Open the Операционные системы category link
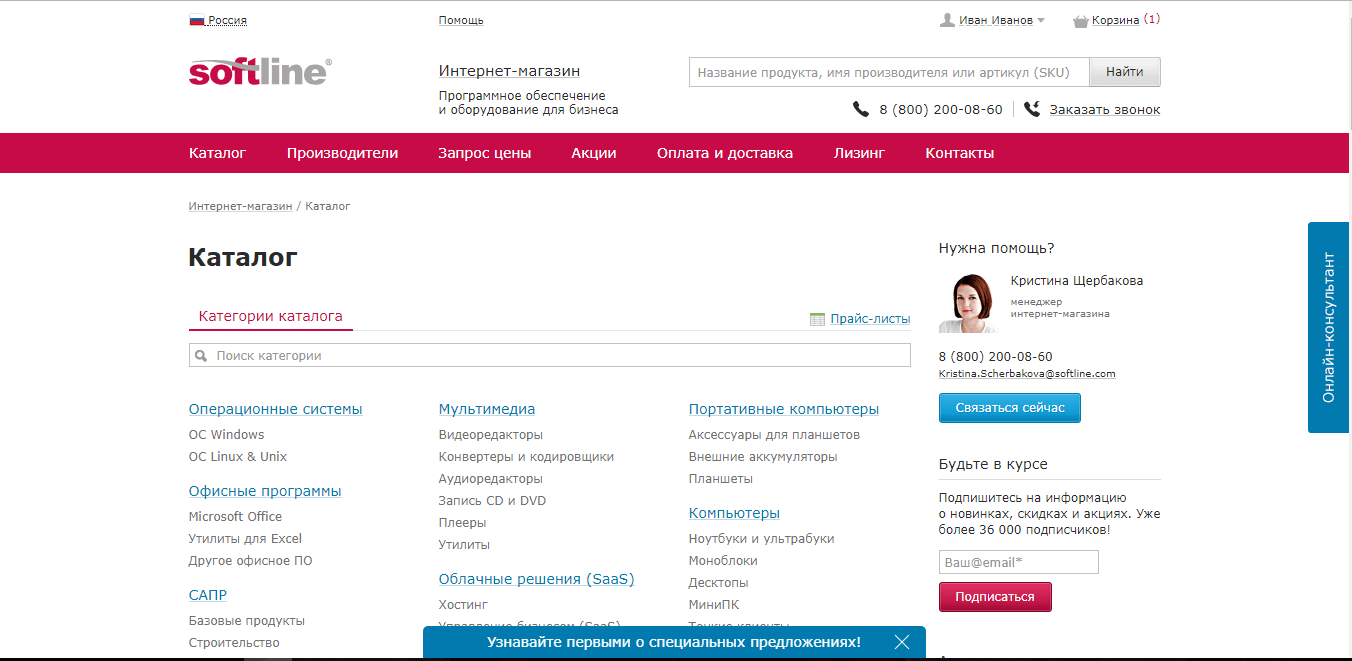Image resolution: width=1352 pixels, height=661 pixels. point(275,409)
